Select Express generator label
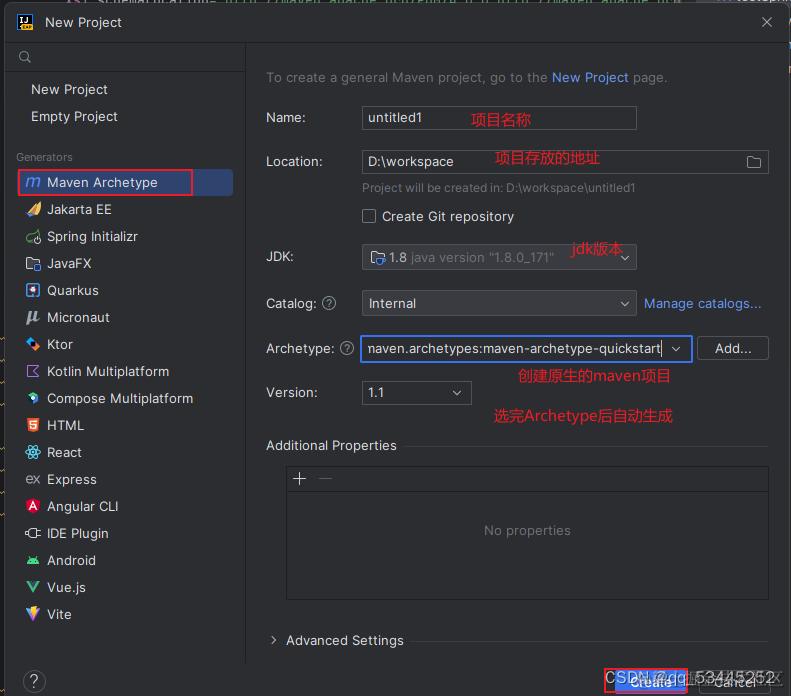This screenshot has width=791, height=696. click(x=72, y=479)
